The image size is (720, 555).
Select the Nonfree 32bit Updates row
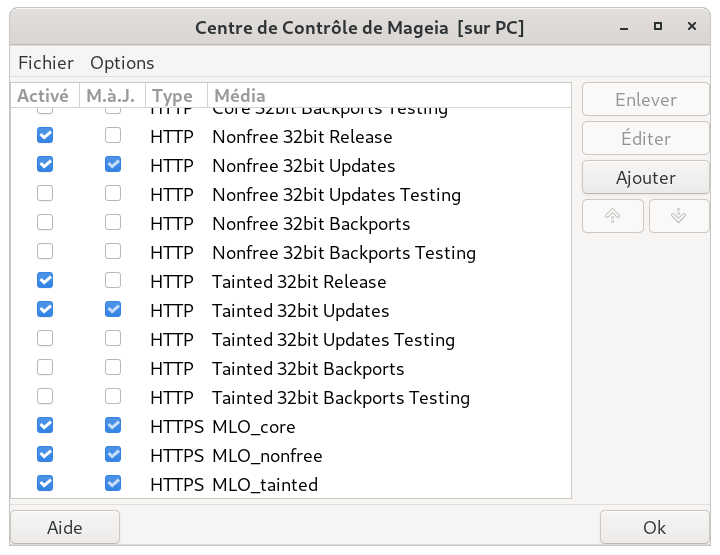(291, 165)
